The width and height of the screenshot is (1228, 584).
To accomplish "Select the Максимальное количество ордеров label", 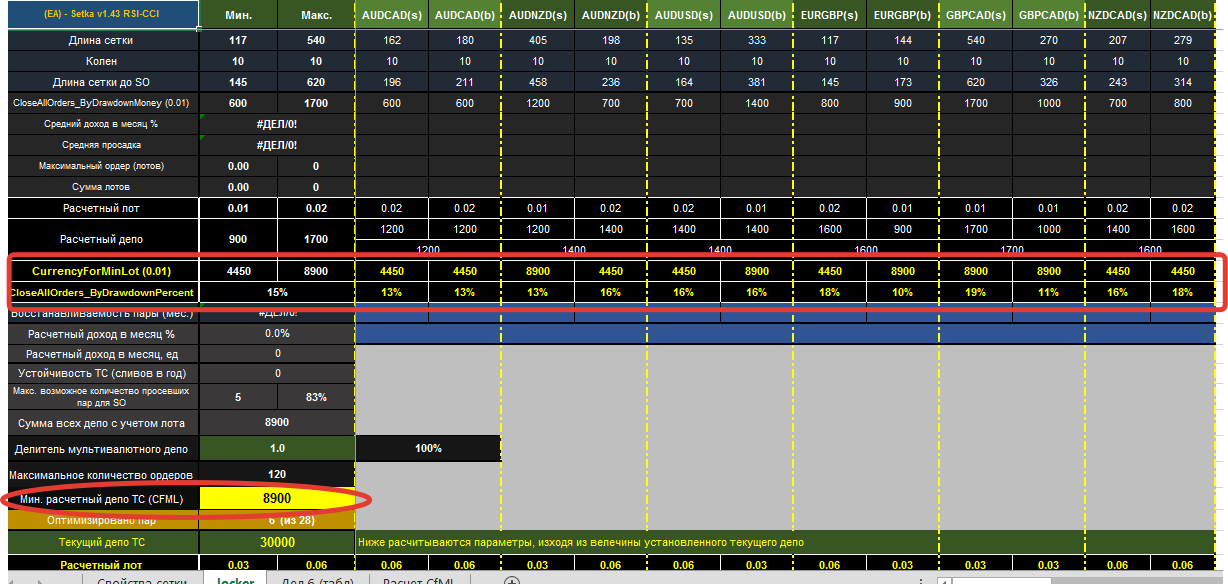I will tap(103, 474).
